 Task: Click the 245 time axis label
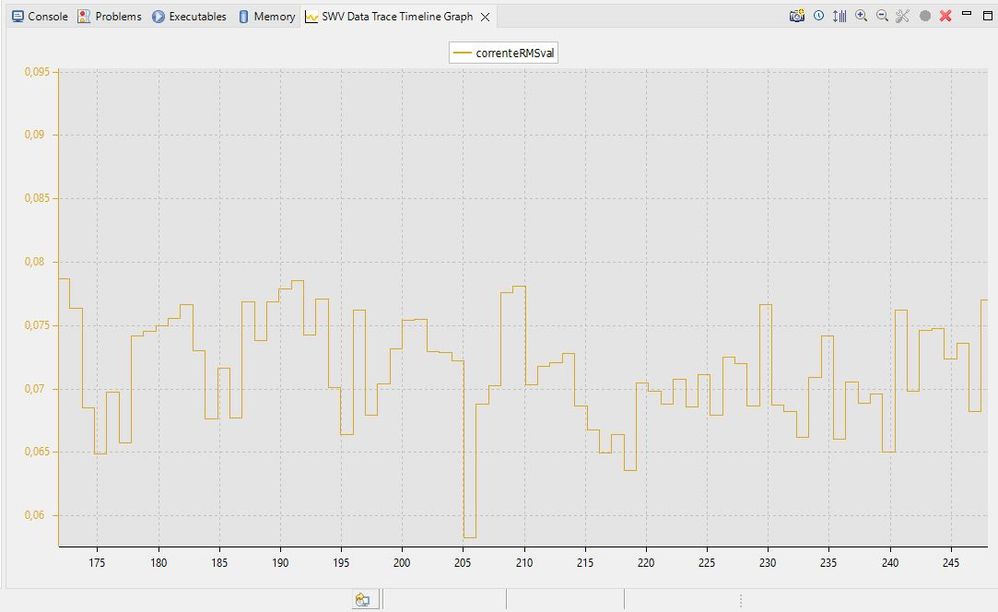(951, 563)
